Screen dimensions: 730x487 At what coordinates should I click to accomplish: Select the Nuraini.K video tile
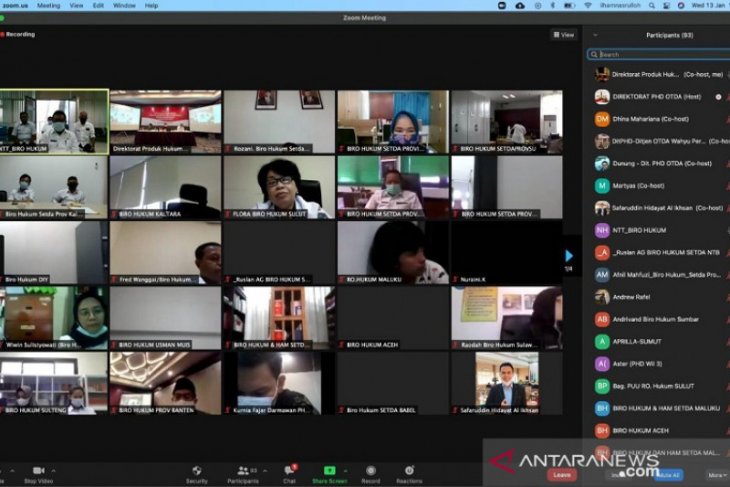[x=507, y=253]
